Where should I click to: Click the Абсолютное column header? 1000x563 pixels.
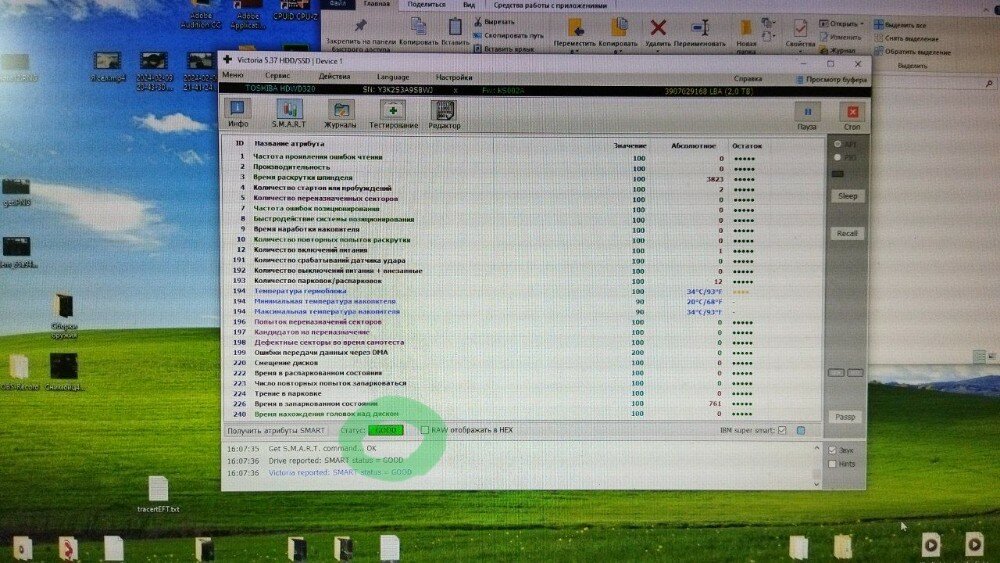[693, 146]
